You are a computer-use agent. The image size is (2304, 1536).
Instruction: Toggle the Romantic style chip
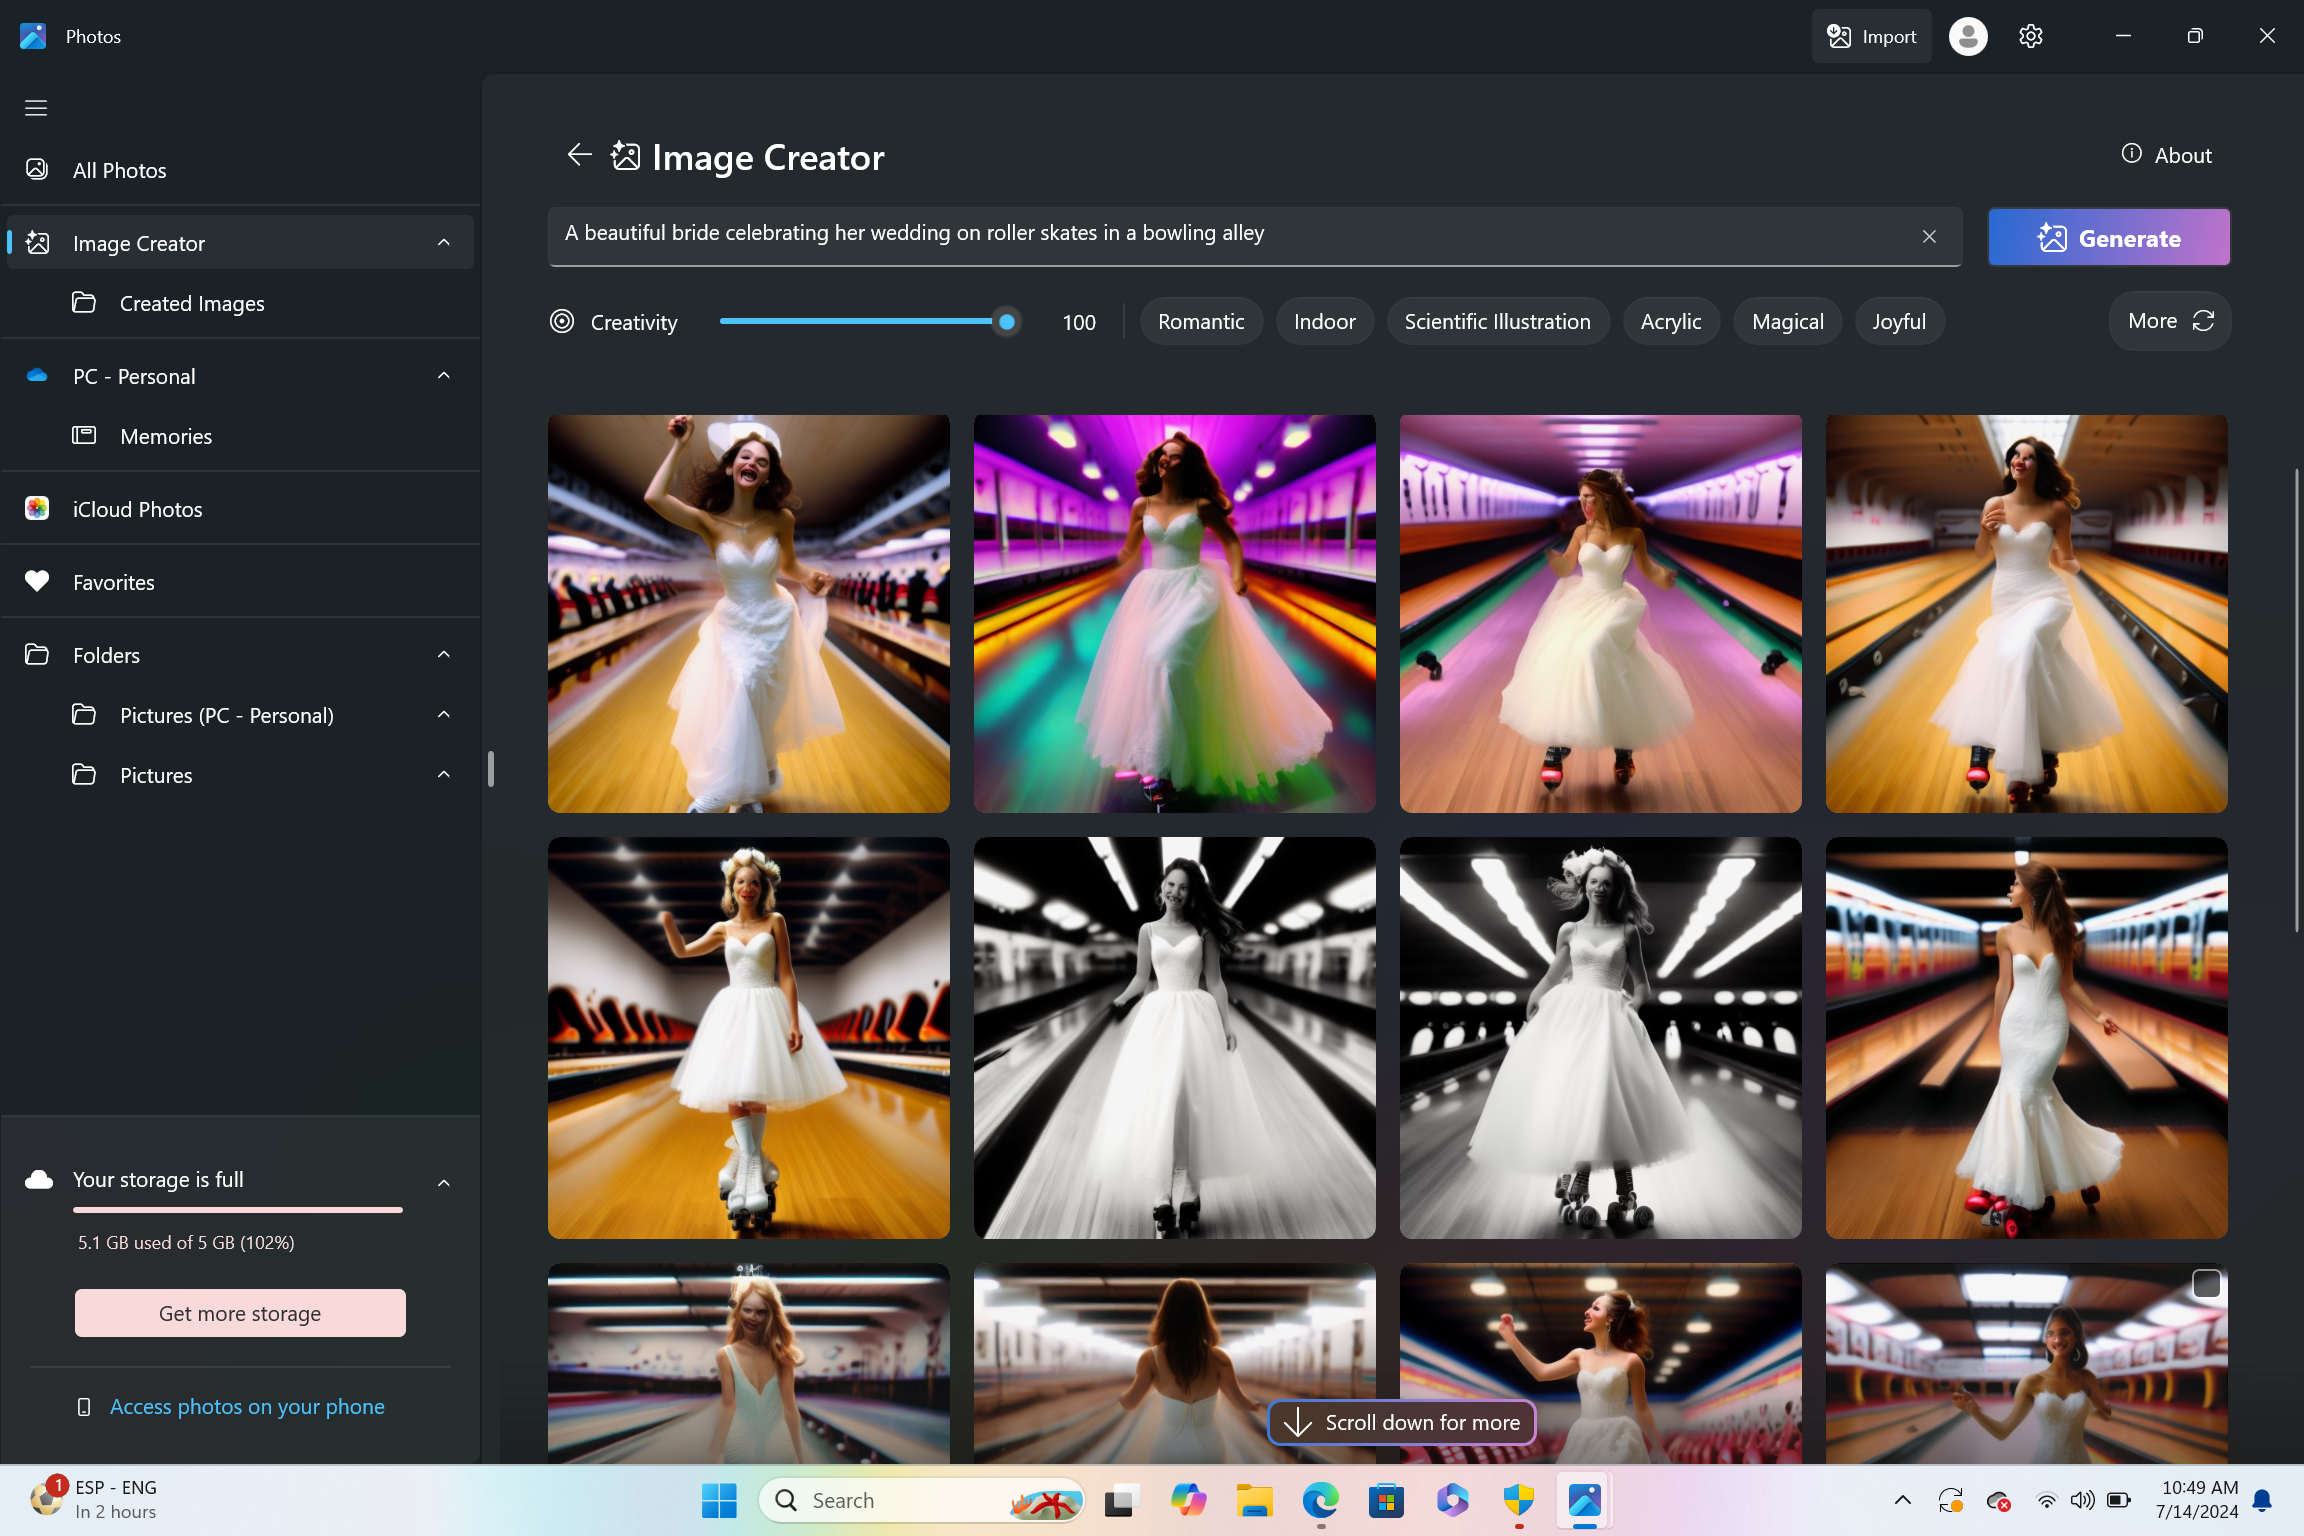coord(1200,322)
